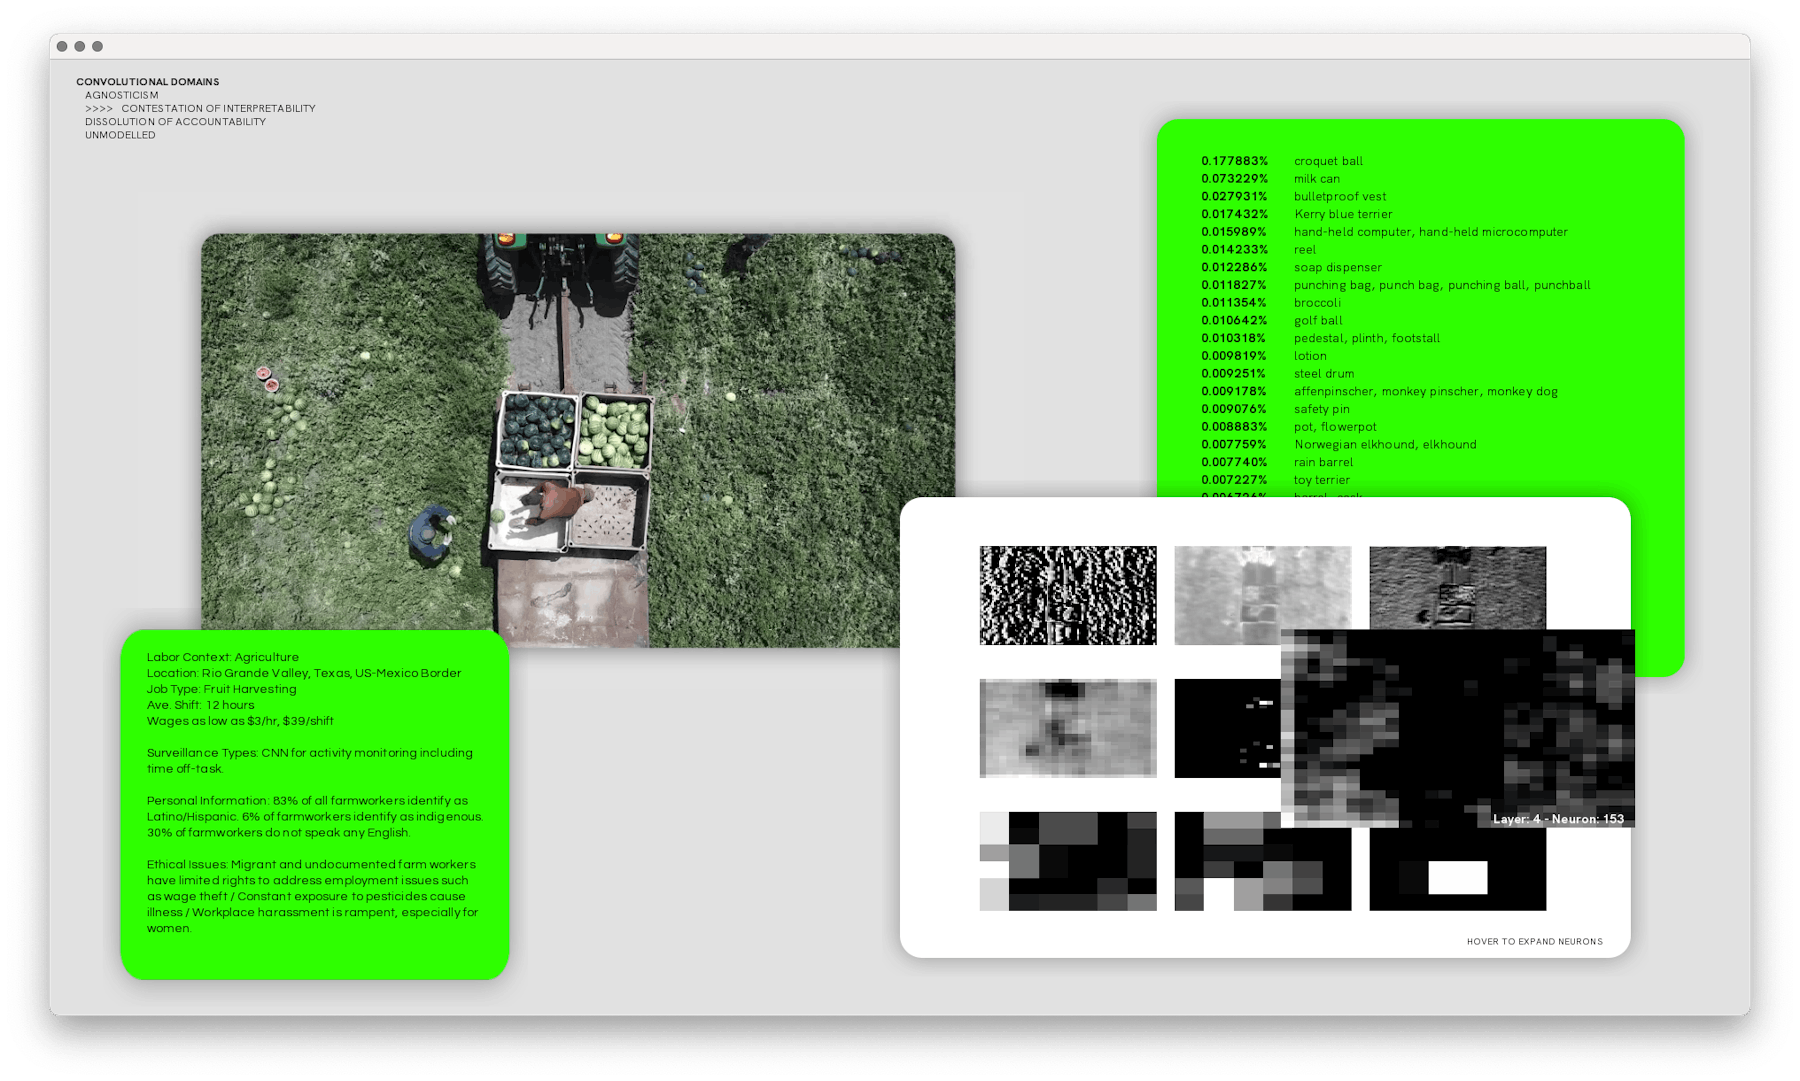Select the neuron thumbnail with white rectangle
Screen dimensions: 1800x1081
pyautogui.click(x=1457, y=877)
